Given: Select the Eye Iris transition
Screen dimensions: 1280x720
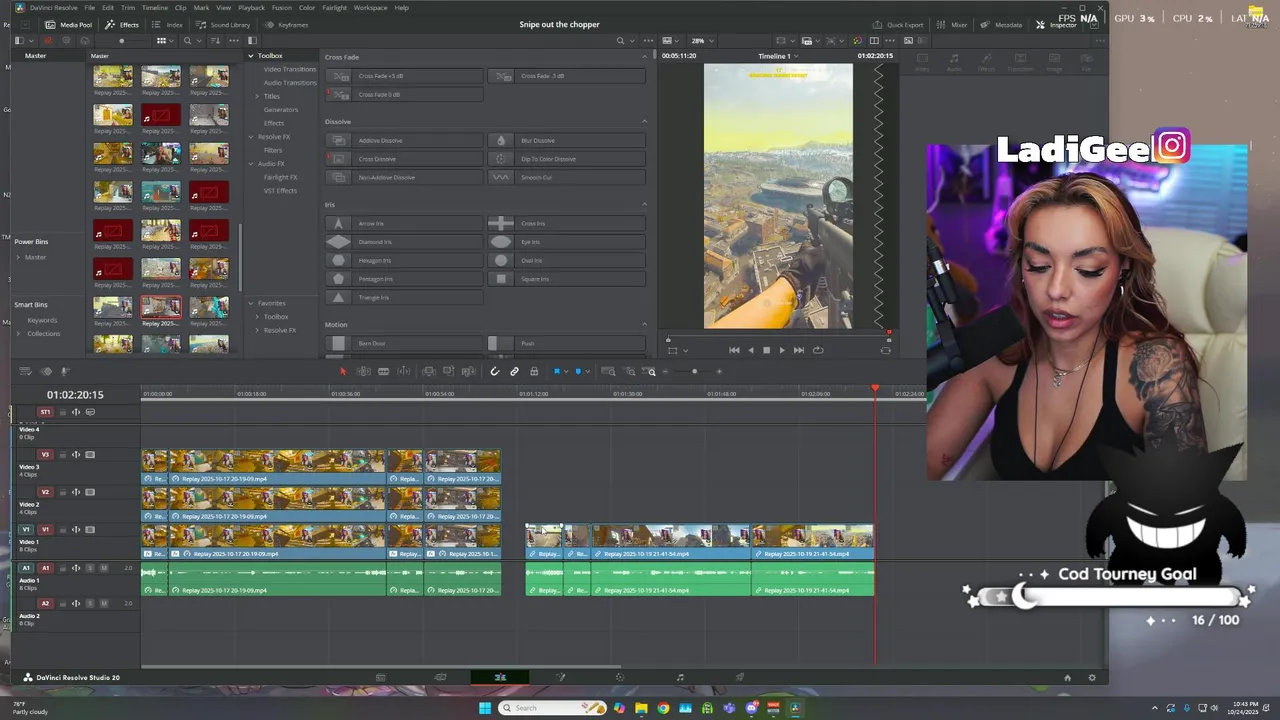Looking at the screenshot, I should click(566, 242).
